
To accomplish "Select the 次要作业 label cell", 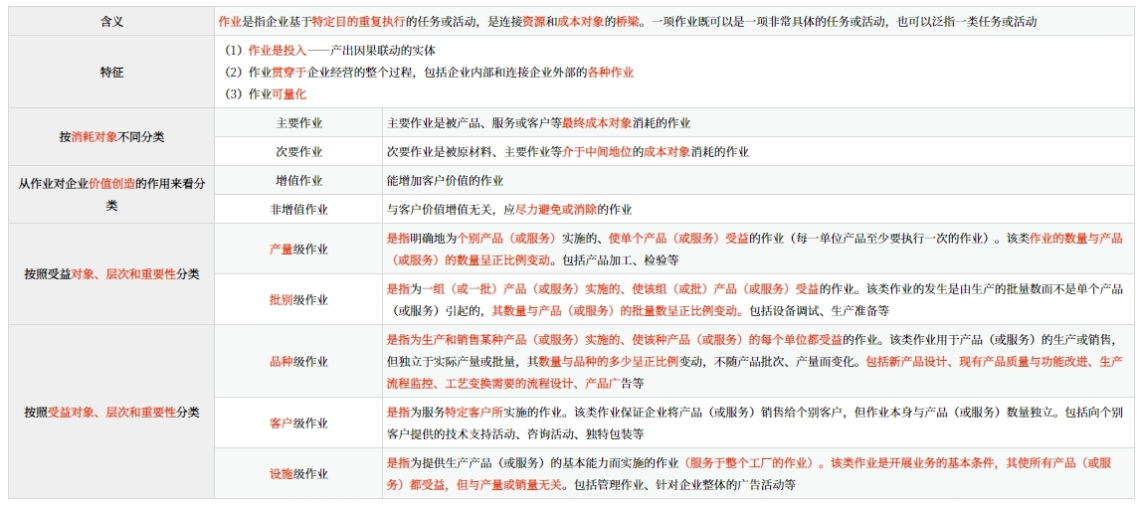I will [x=298, y=152].
